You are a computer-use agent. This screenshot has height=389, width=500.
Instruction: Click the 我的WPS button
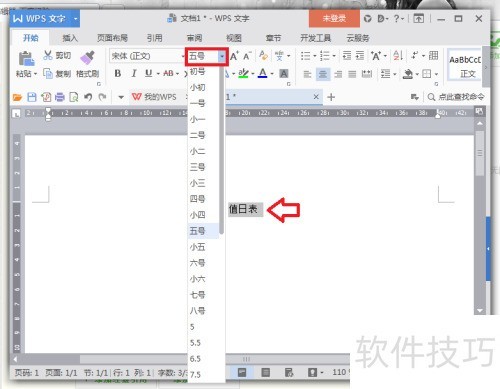(x=154, y=97)
